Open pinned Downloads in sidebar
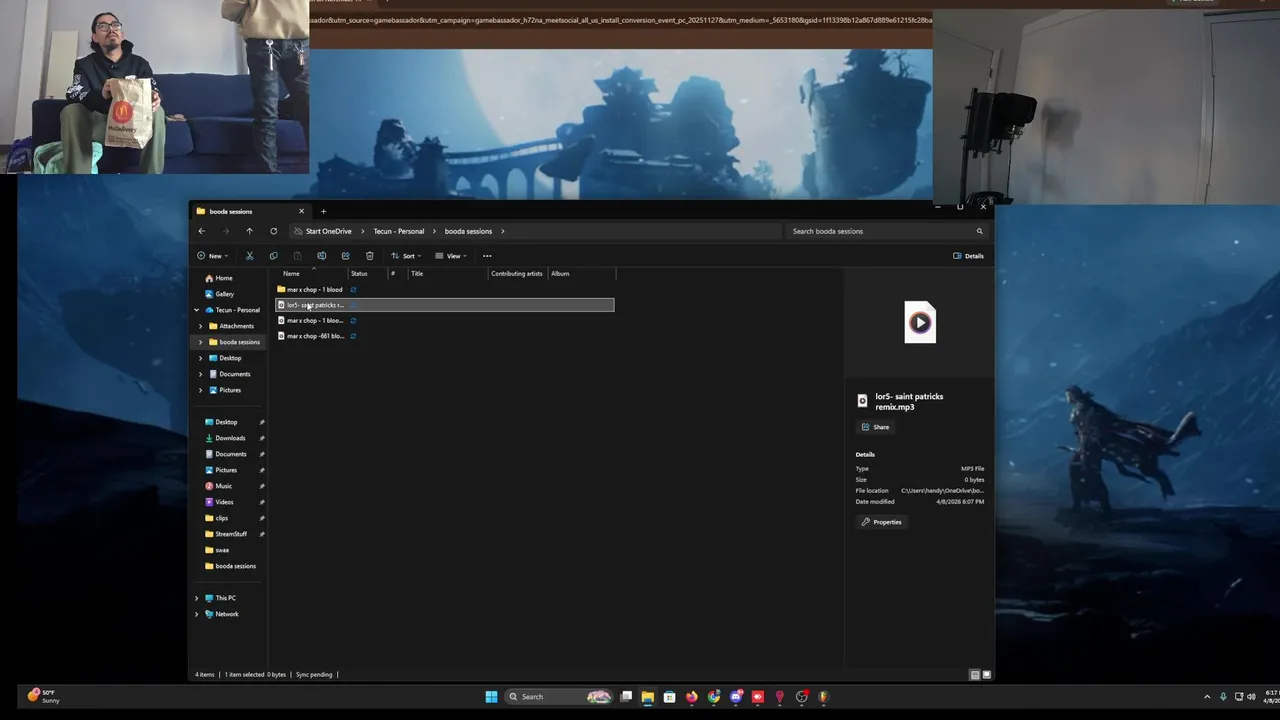1280x720 pixels. click(230, 438)
